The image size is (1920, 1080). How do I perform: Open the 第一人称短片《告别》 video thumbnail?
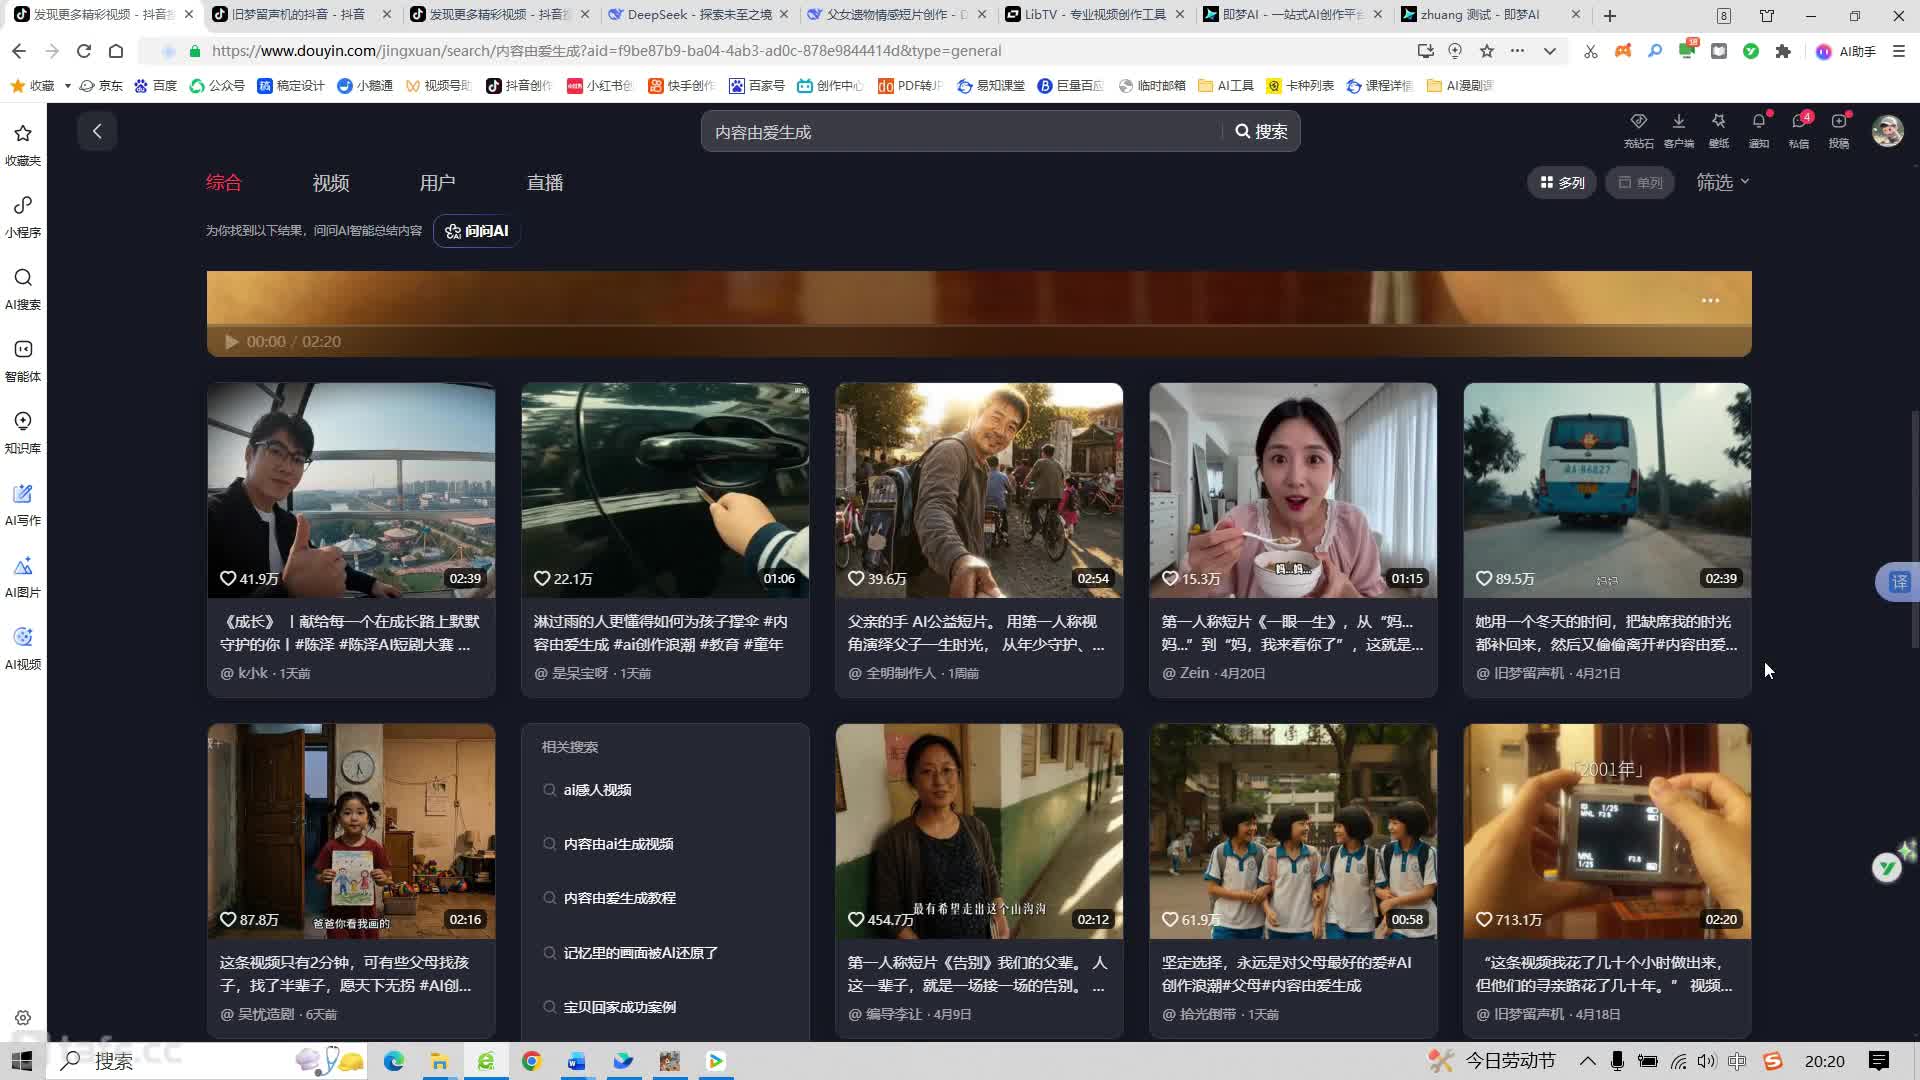coord(979,831)
